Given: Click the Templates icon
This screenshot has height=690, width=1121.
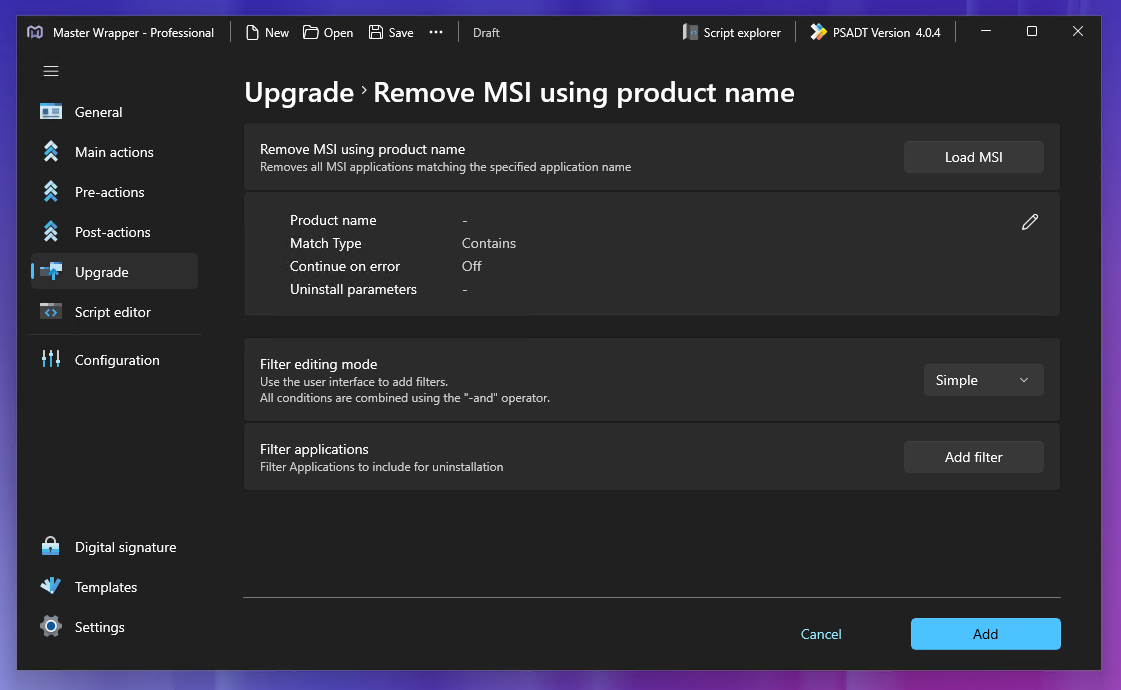Looking at the screenshot, I should click(51, 586).
